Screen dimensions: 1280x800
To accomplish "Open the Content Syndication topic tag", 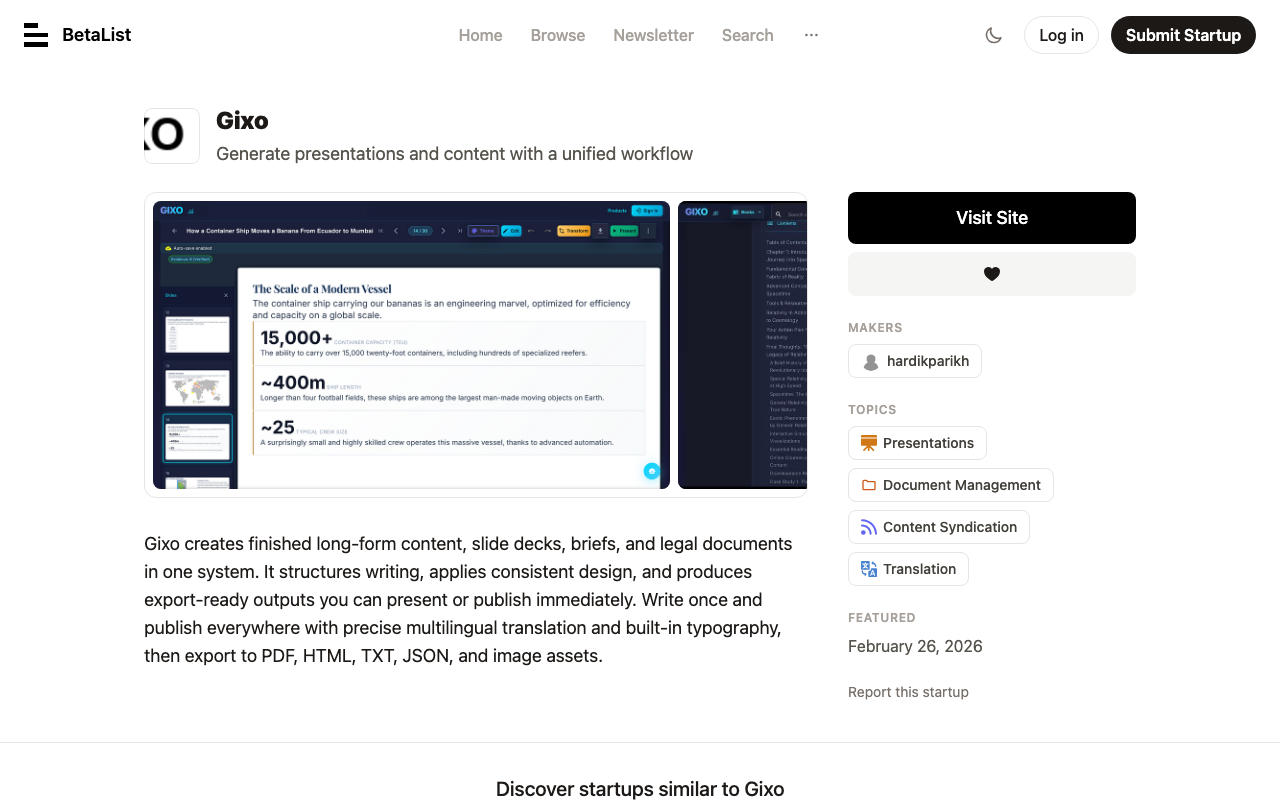I will [939, 527].
